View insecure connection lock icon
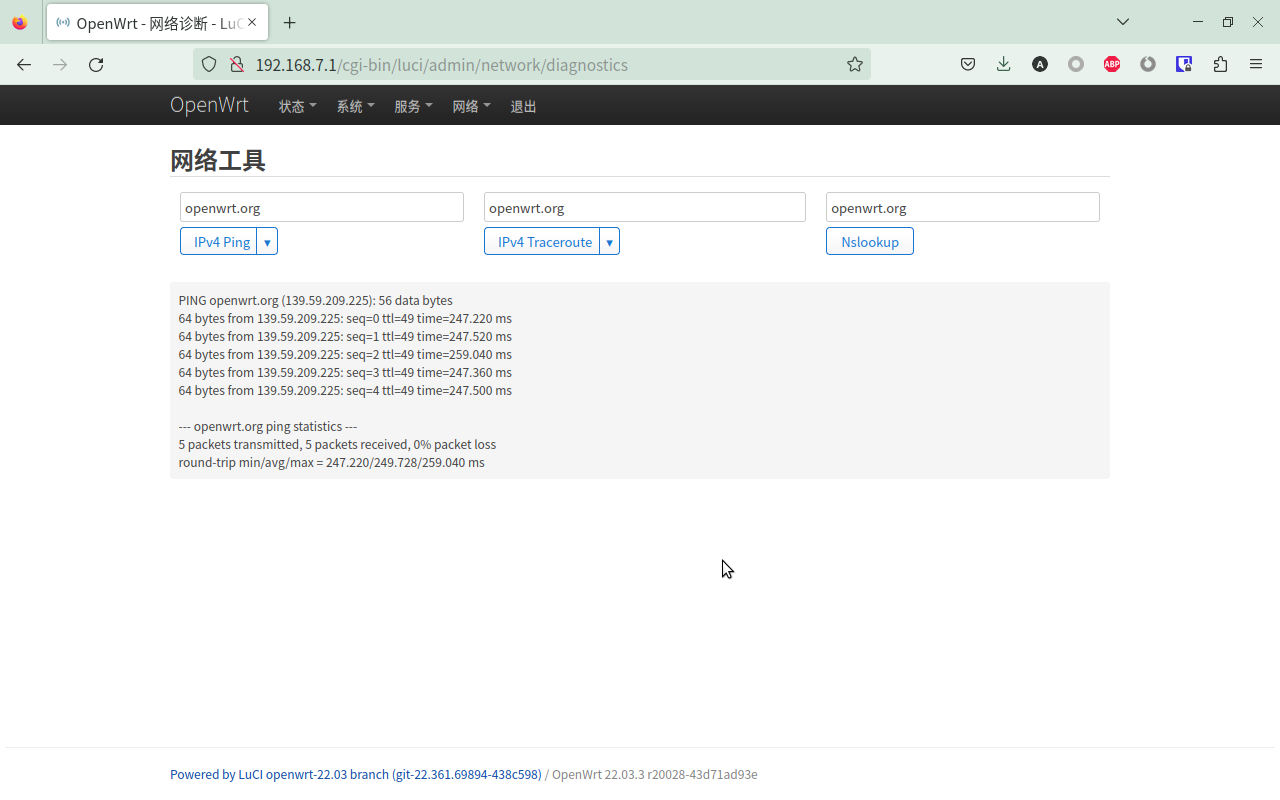This screenshot has height=800, width=1280. pos(237,64)
